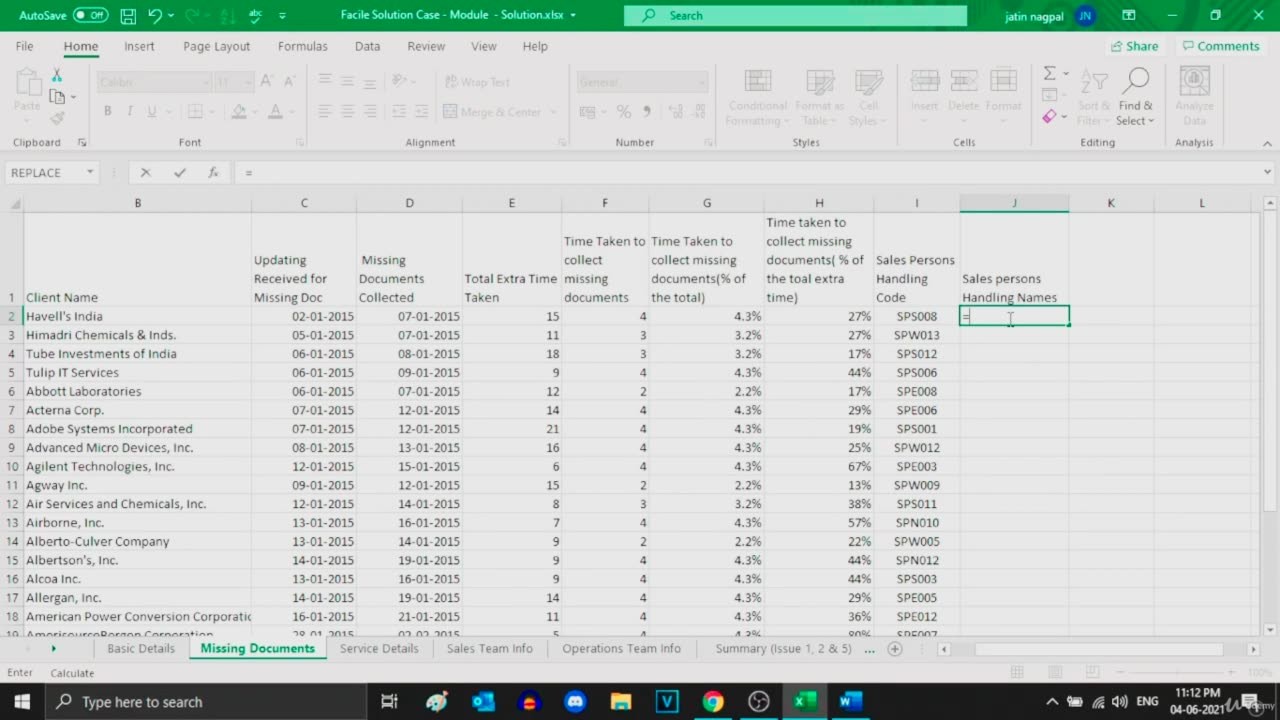
Task: Open the volume control in system tray
Action: click(1120, 701)
